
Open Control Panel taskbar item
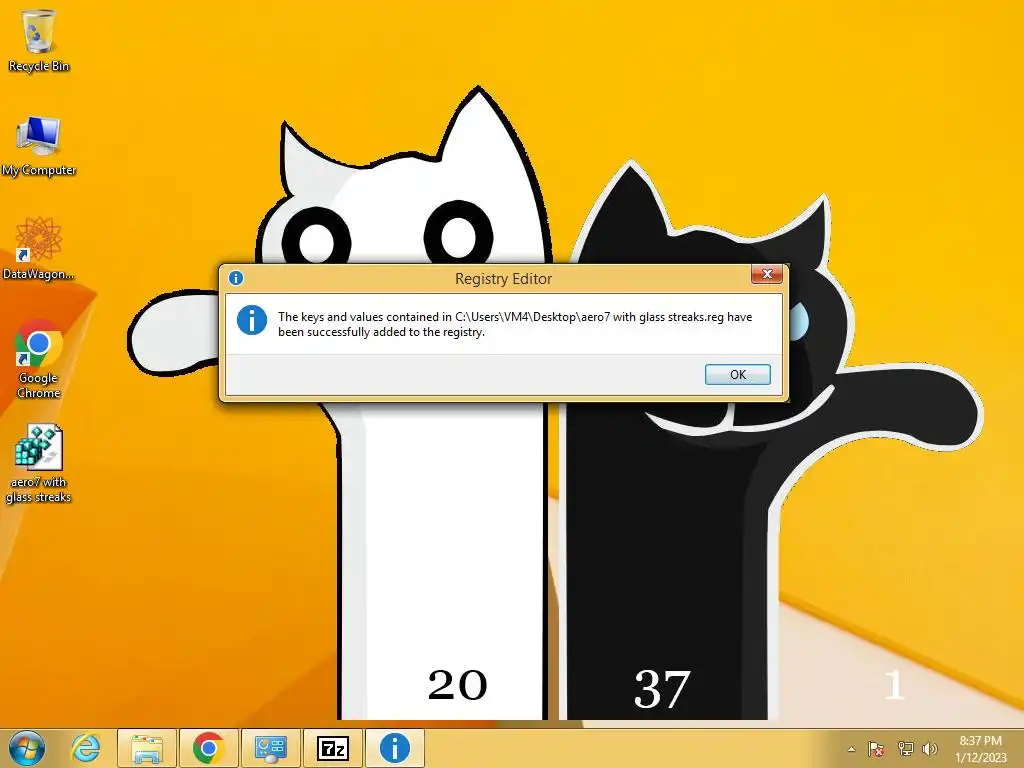point(270,748)
